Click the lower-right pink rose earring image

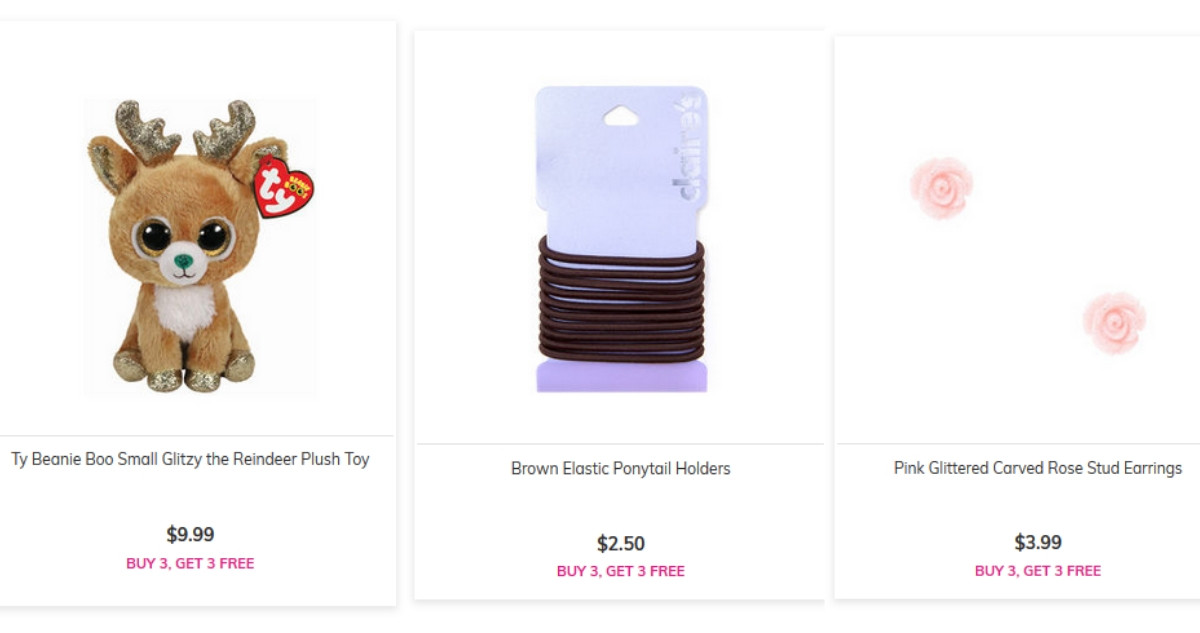click(1114, 322)
